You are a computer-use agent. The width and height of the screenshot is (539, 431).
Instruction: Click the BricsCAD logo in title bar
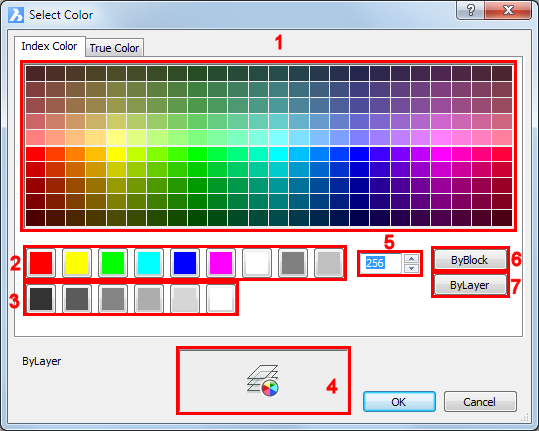coord(16,15)
